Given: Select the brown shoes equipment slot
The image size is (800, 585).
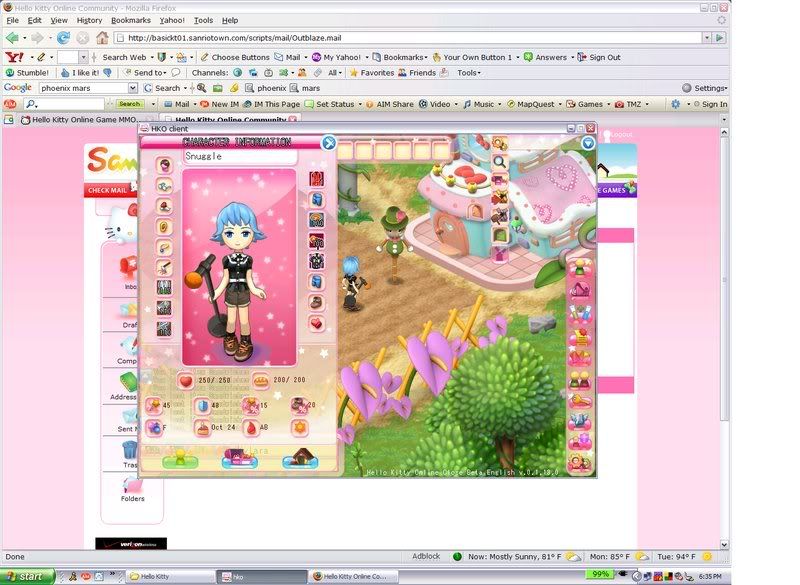Looking at the screenshot, I should click(x=317, y=302).
